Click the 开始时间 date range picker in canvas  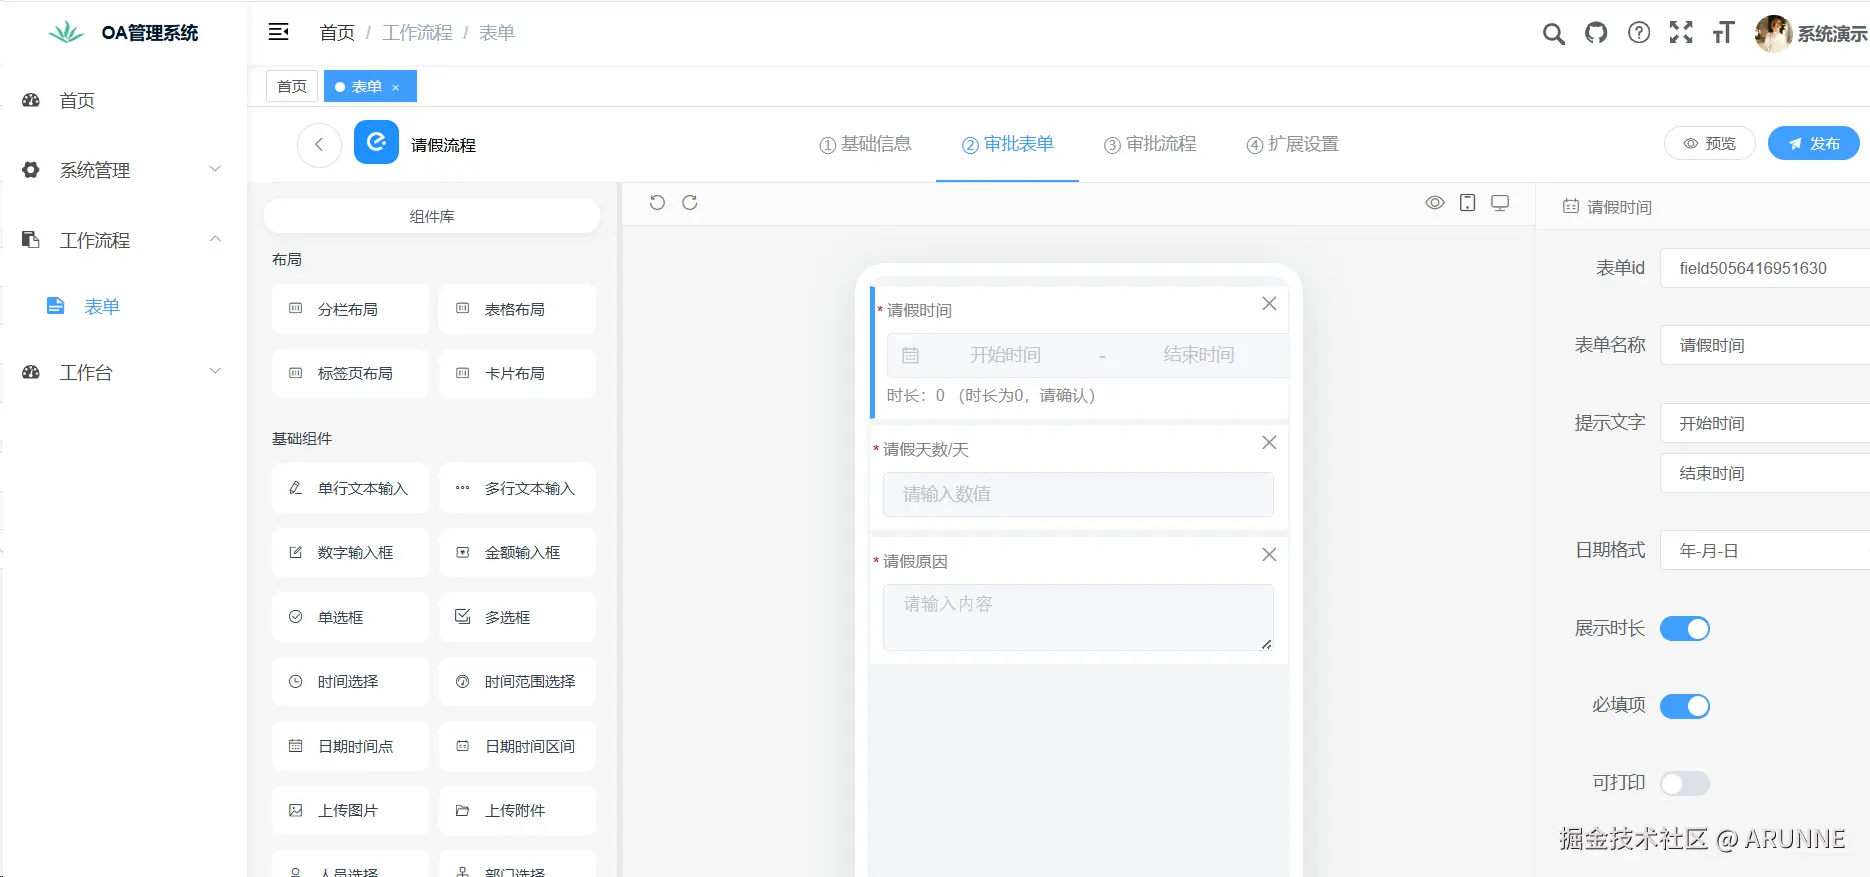(x=1087, y=355)
